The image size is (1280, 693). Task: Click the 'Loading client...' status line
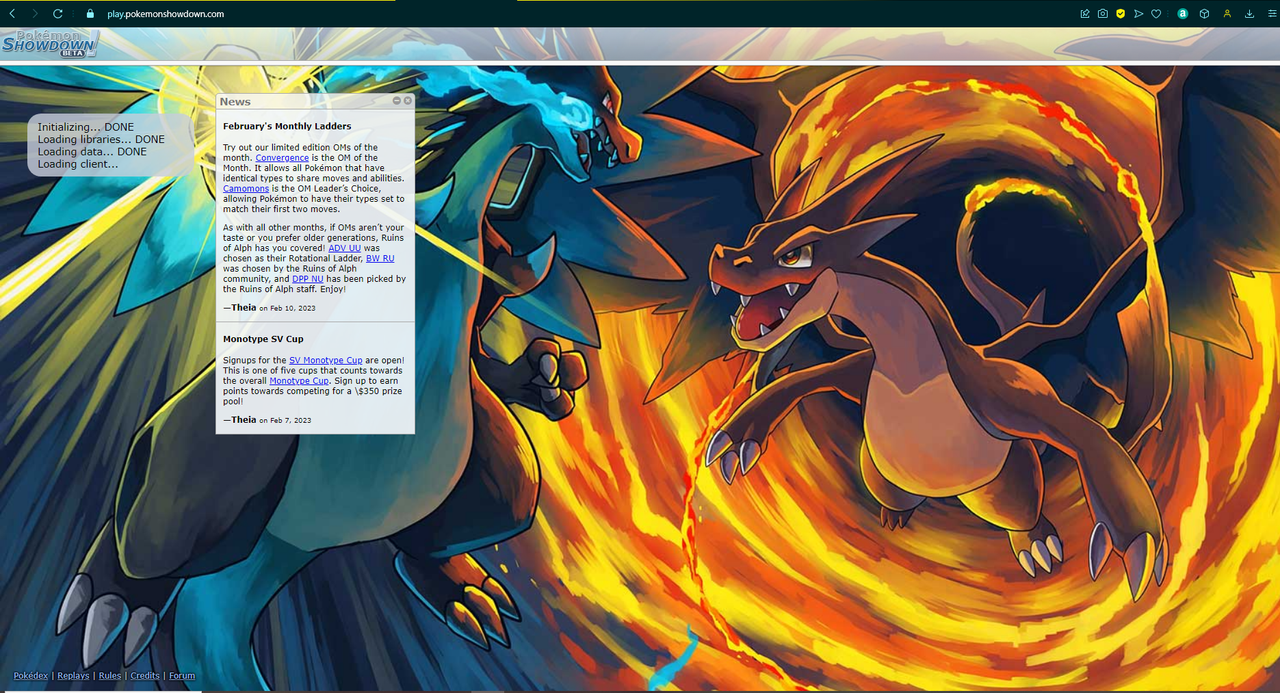78,164
